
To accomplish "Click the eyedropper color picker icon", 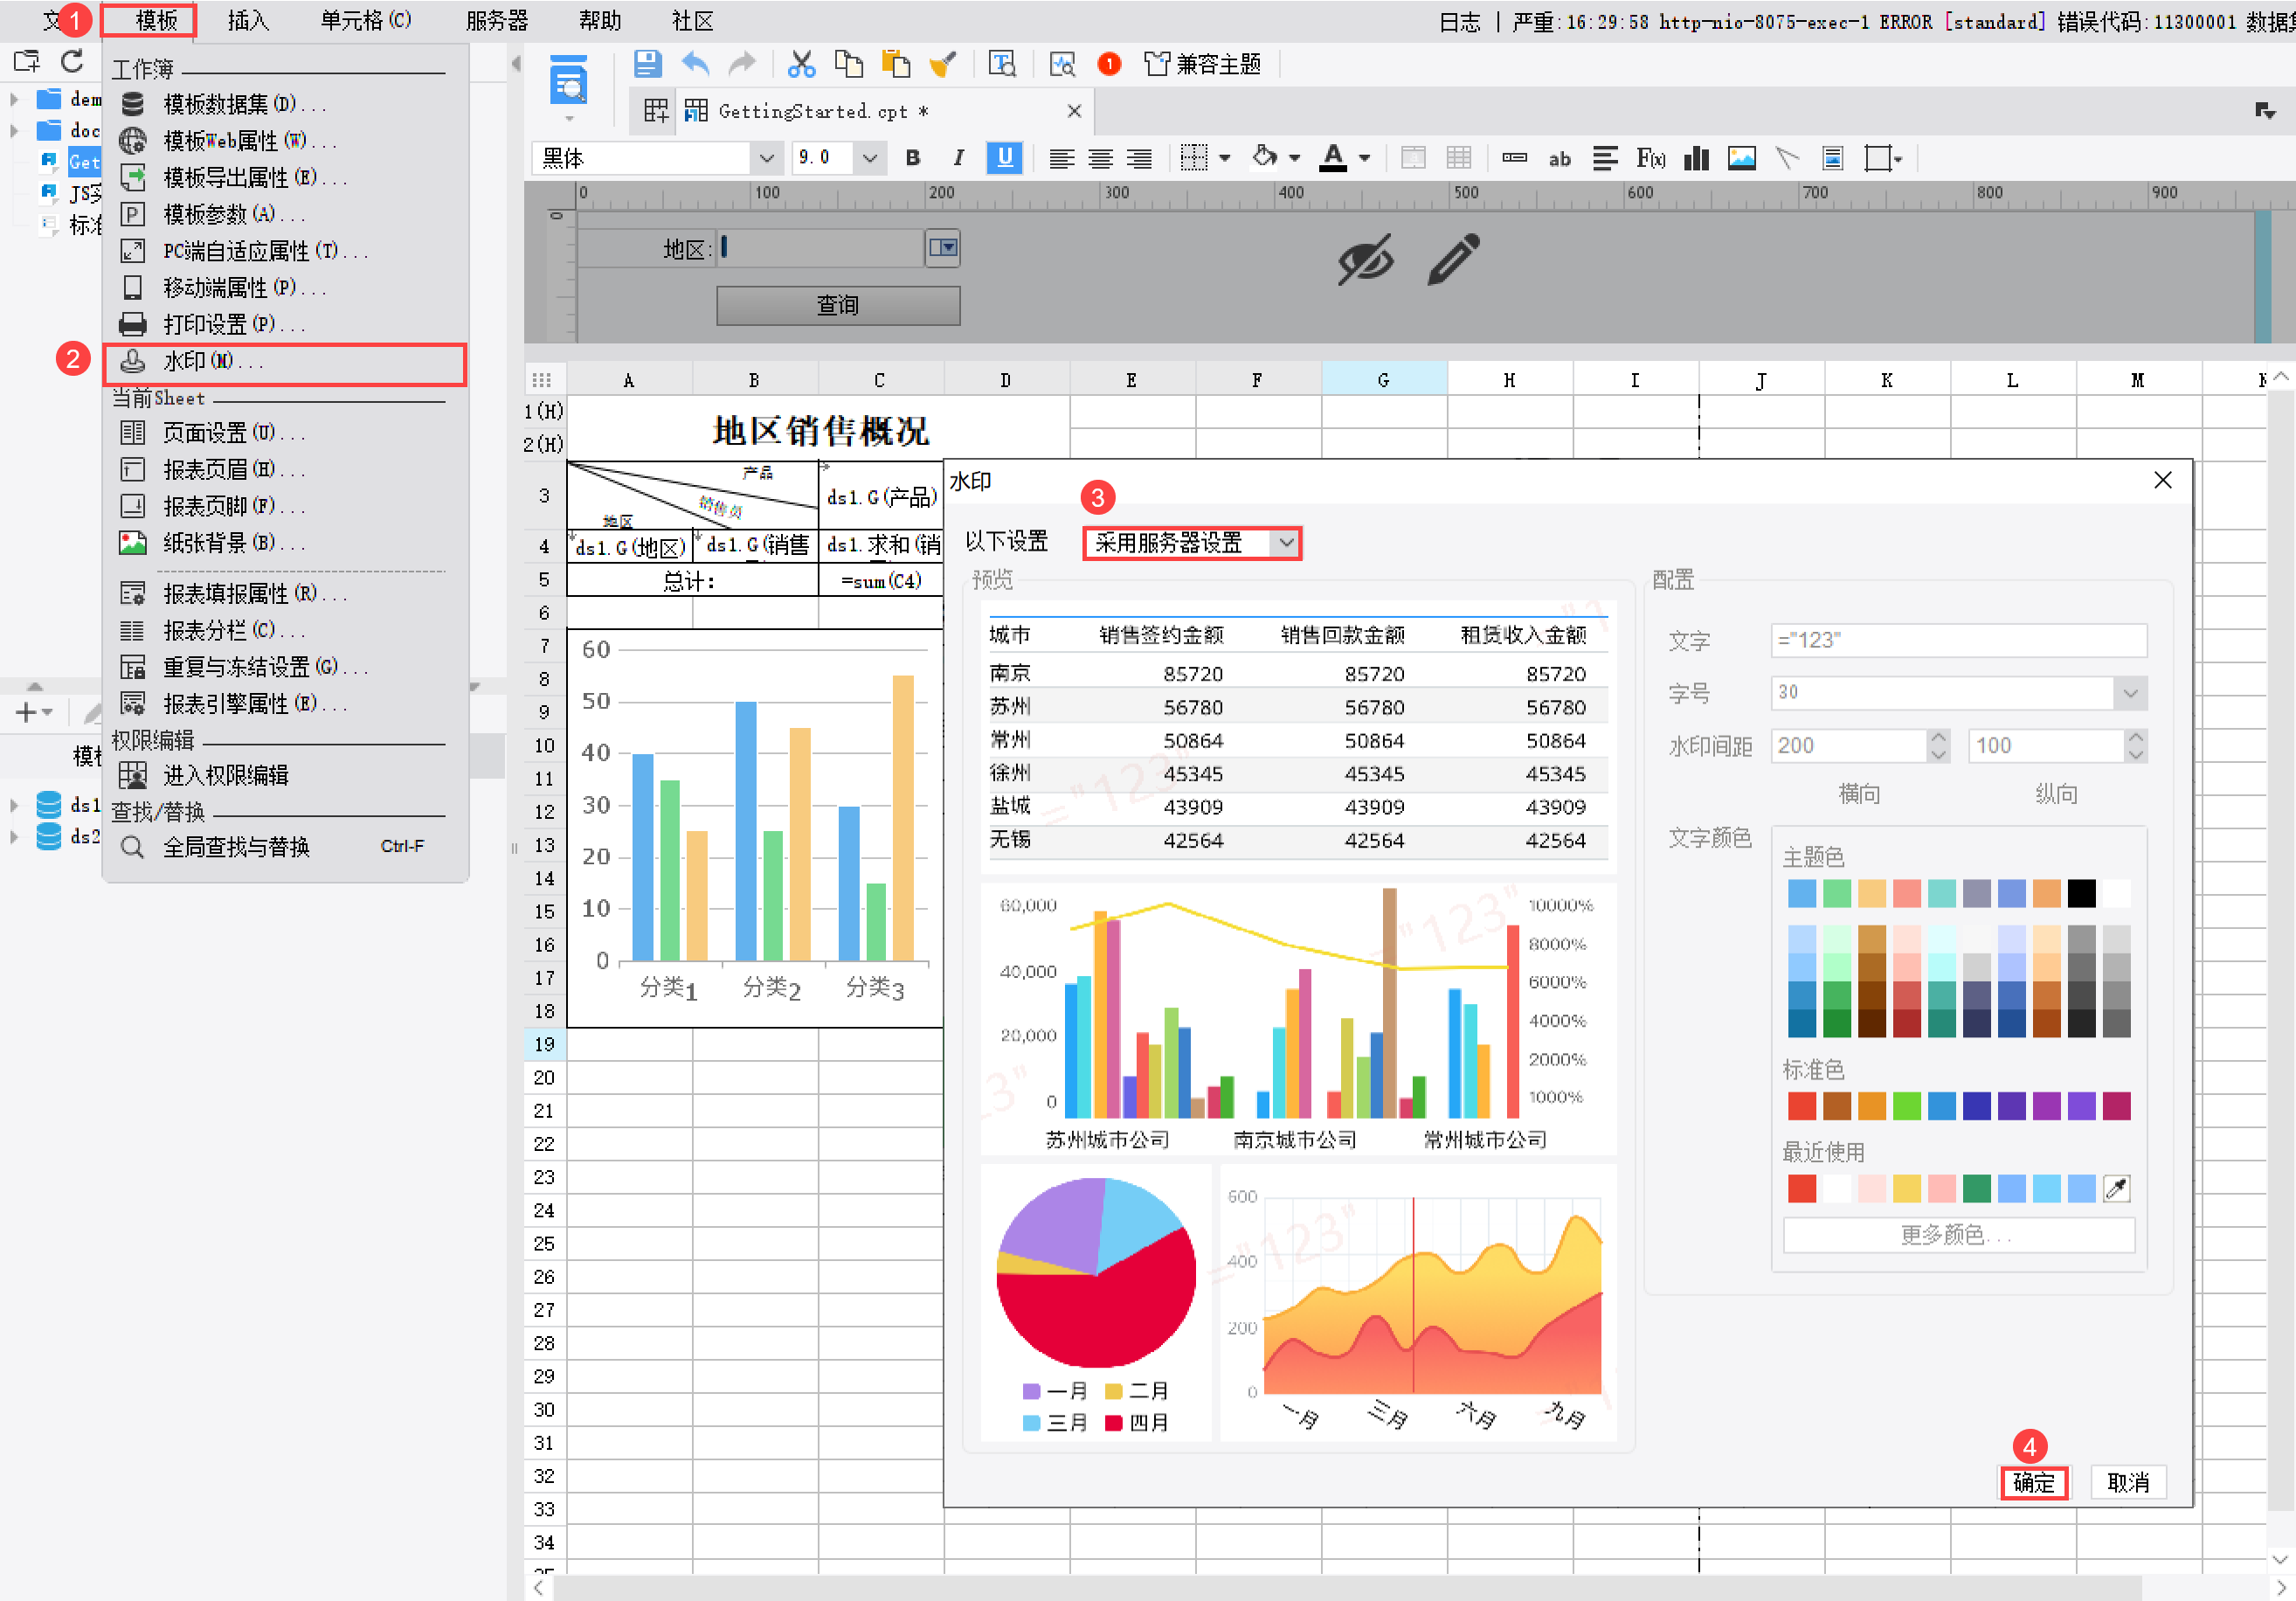I will (2116, 1188).
